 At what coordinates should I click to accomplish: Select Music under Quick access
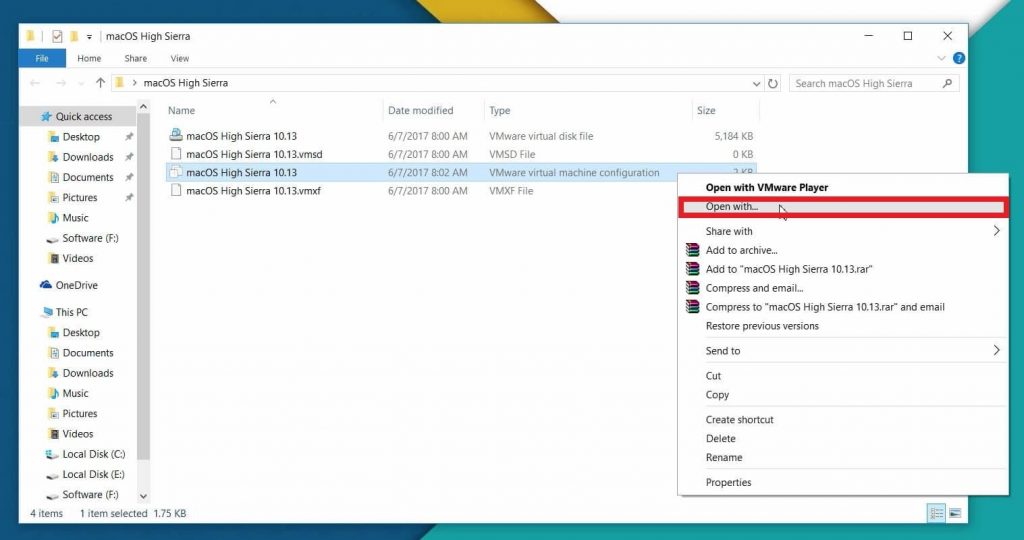(75, 217)
